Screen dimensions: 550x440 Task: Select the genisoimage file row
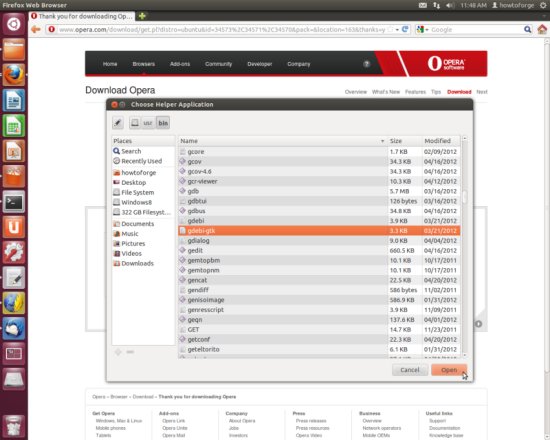[319, 300]
